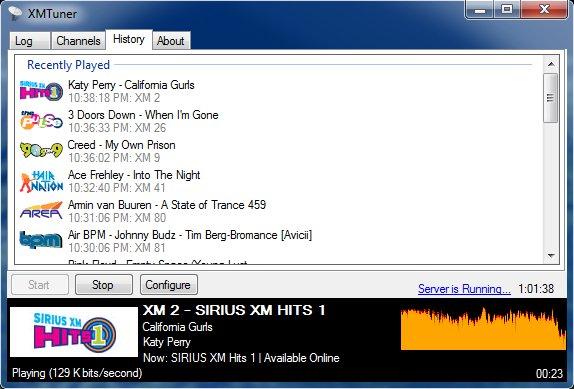This screenshot has width=574, height=389.
Task: Click the XM 2 - SIRIUS XM HITS 1 title
Action: [234, 310]
